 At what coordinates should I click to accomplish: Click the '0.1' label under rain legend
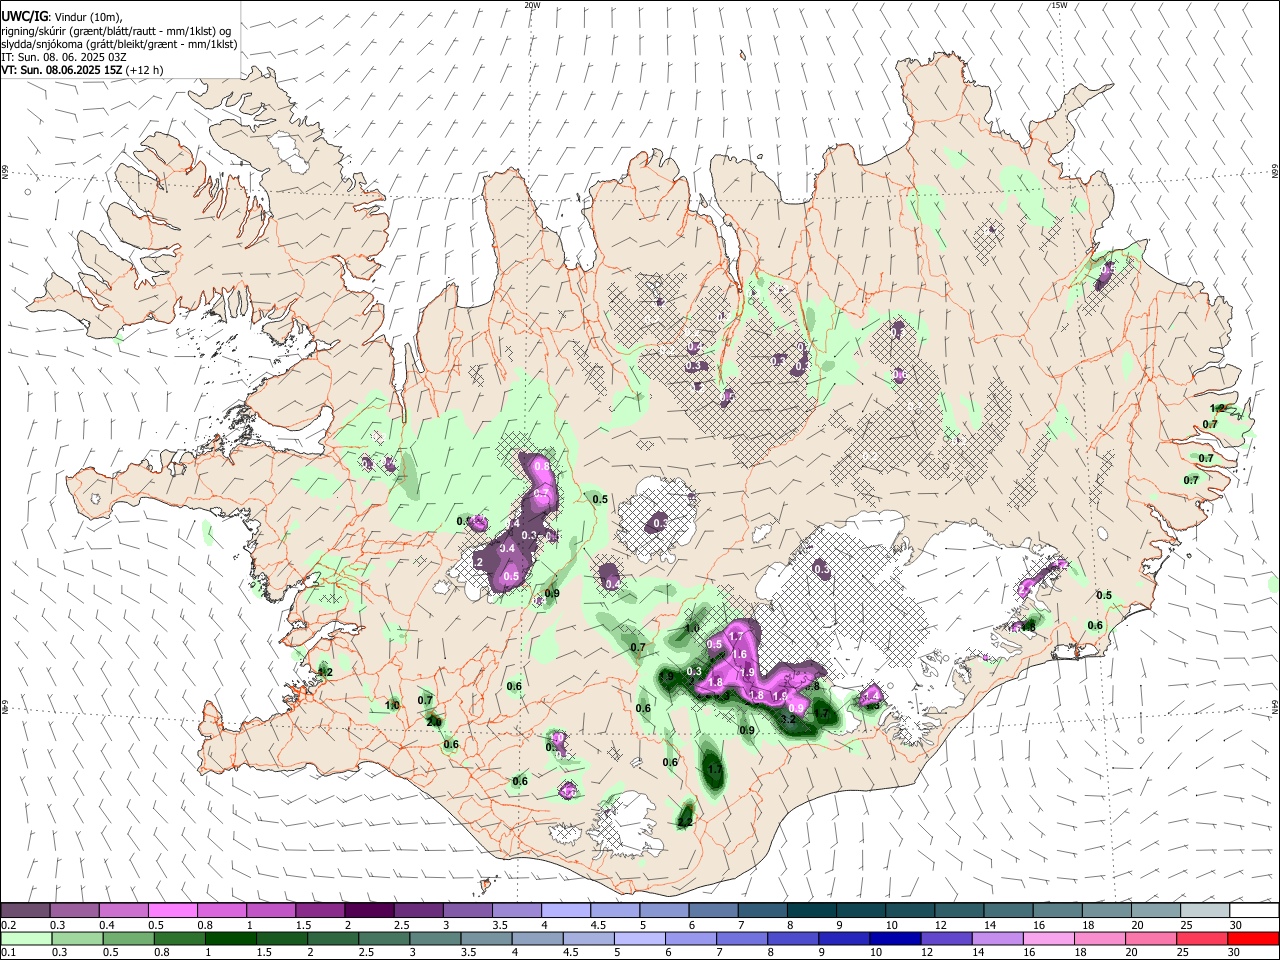8,952
